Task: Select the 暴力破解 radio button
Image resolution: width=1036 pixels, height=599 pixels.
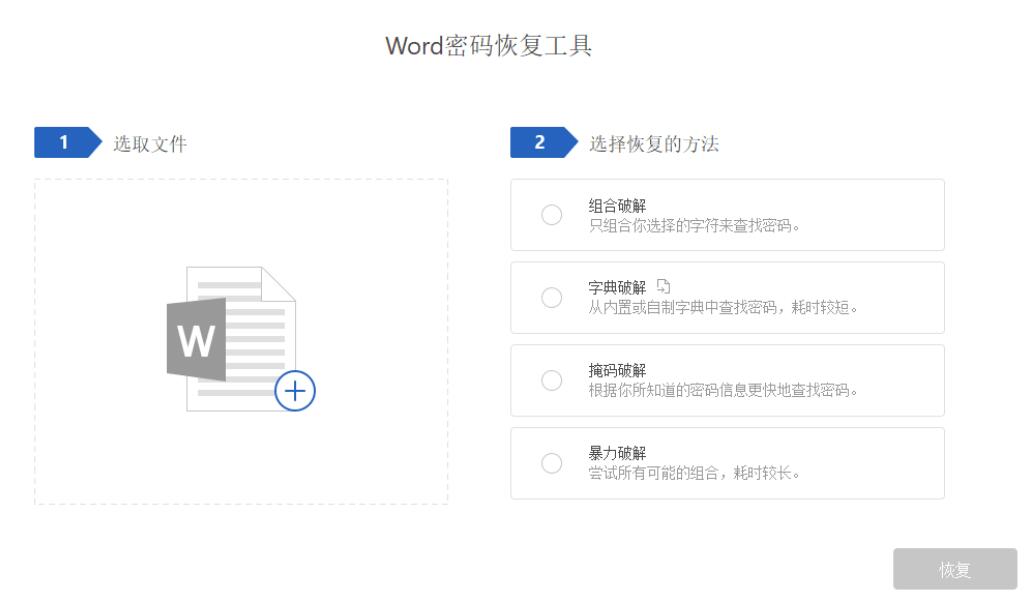Action: pyautogui.click(x=552, y=463)
